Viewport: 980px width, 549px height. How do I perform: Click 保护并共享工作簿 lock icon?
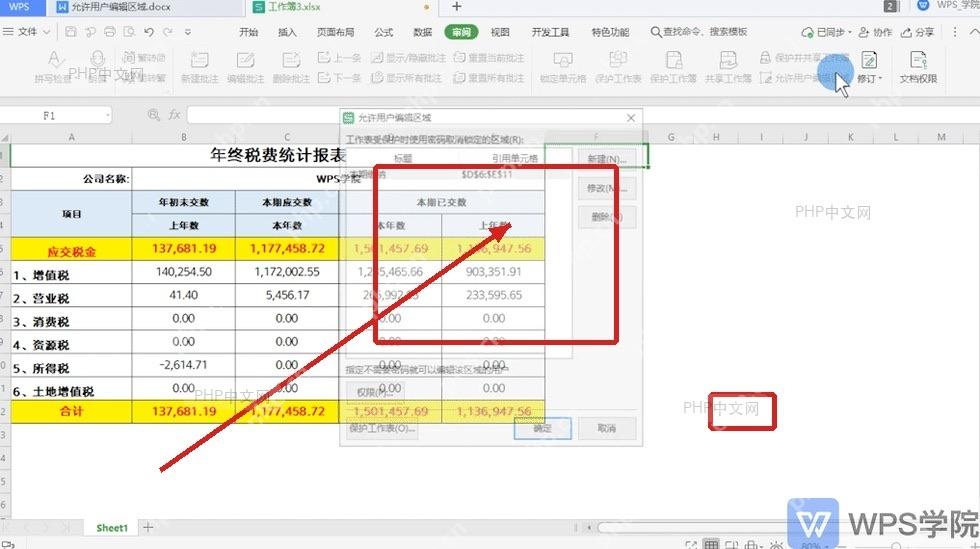coord(764,58)
